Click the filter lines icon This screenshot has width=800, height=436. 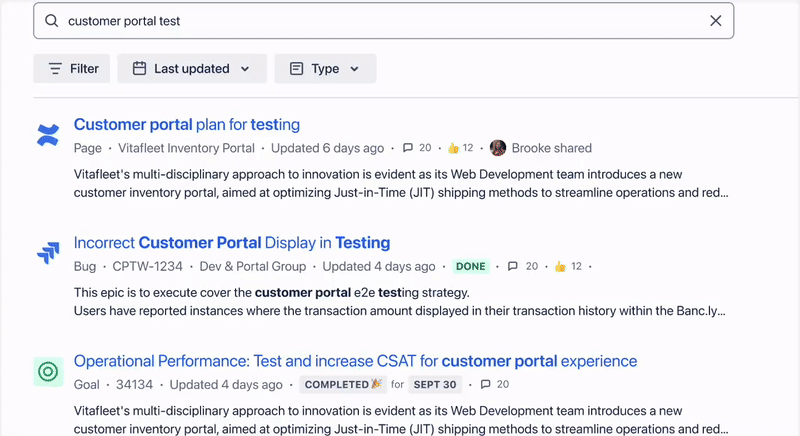tap(55, 68)
